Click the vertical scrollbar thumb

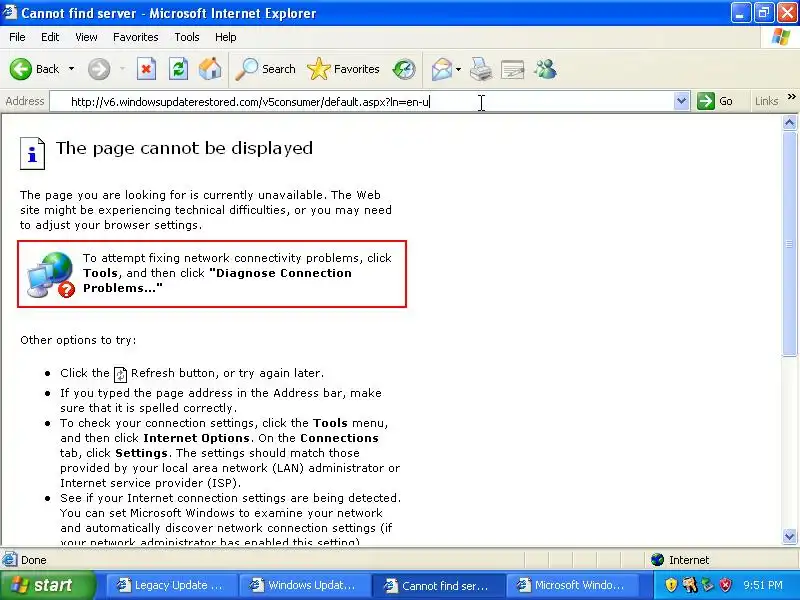(x=789, y=243)
